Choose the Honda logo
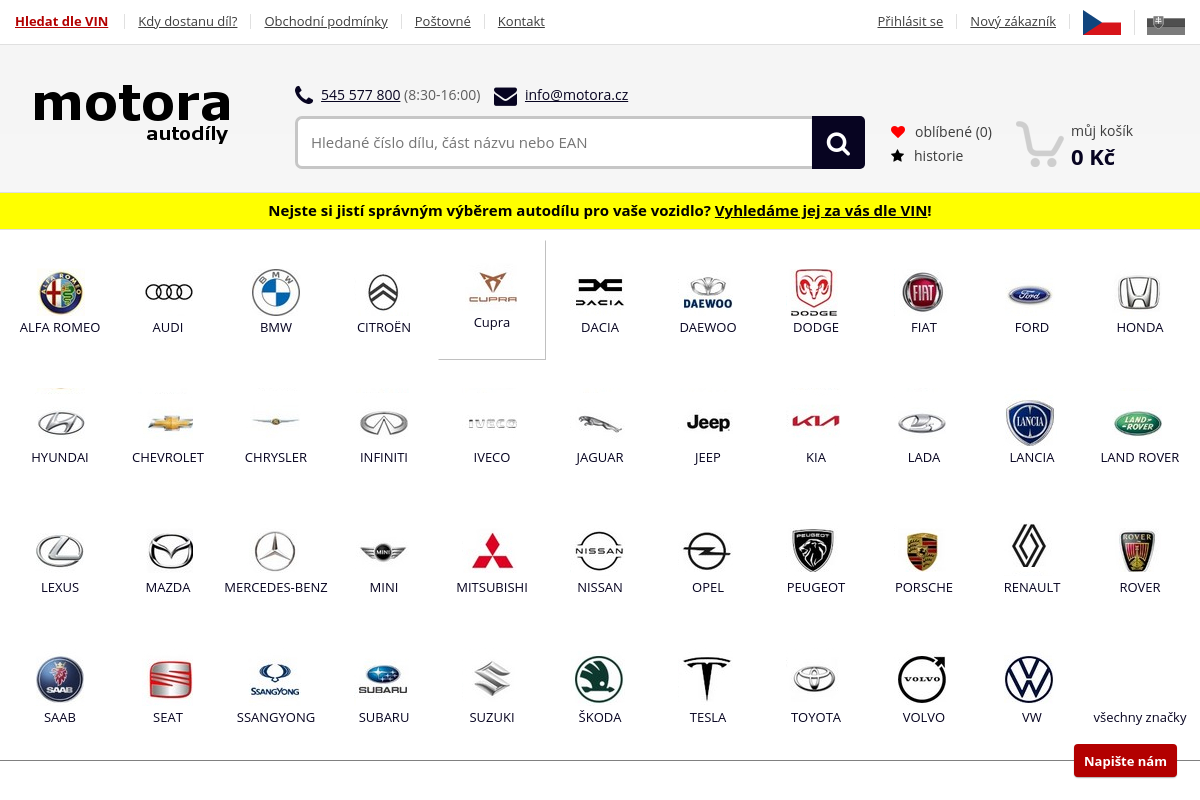This screenshot has height=800, width=1200. (1139, 292)
